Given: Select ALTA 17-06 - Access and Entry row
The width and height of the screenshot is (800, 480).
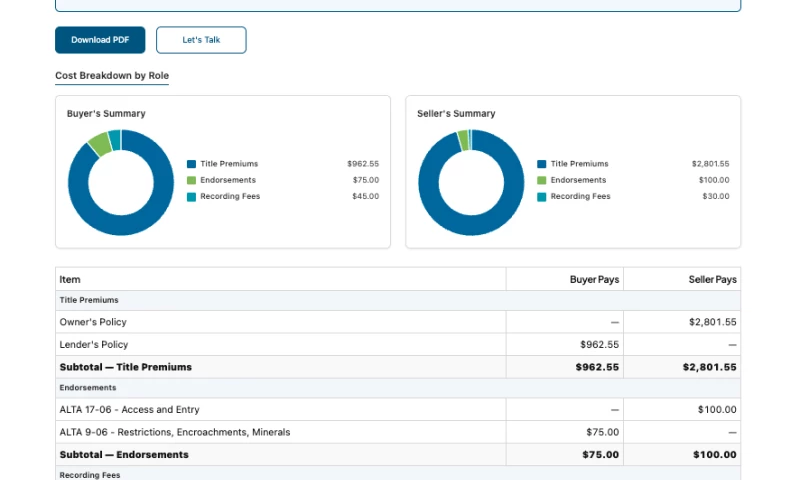Looking at the screenshot, I should coord(398,410).
